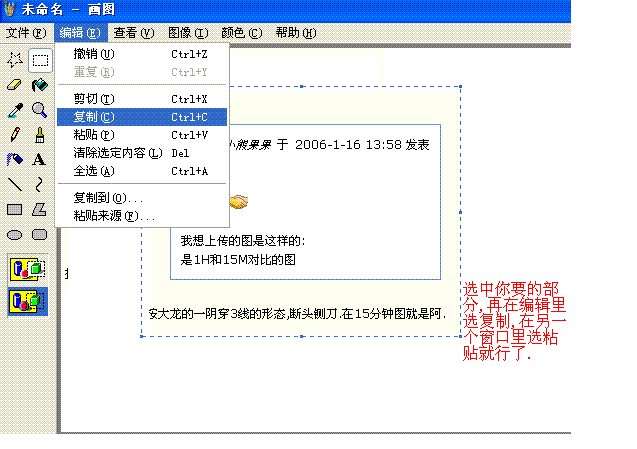The height and width of the screenshot is (449, 637).
Task: Click the handshake emoticon in canvas
Action: tap(239, 202)
